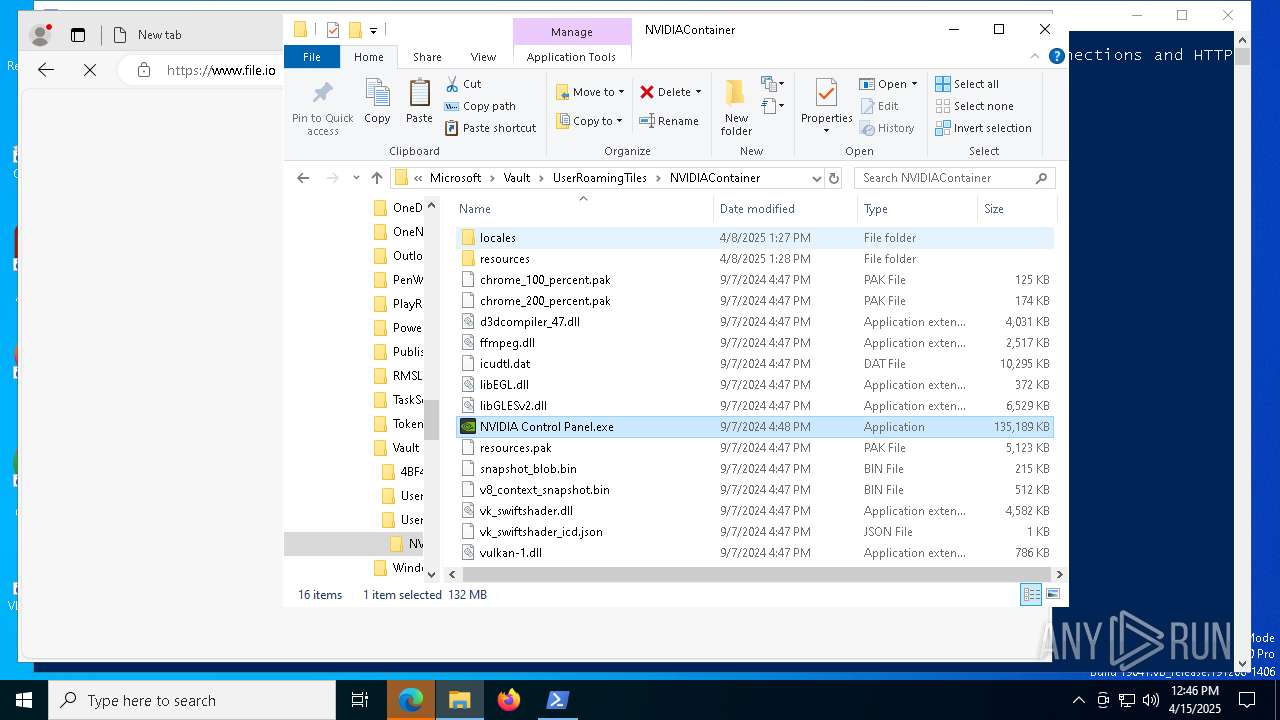Open recent locations dropdown arrow
Screen dimensions: 1280x720
(356, 178)
